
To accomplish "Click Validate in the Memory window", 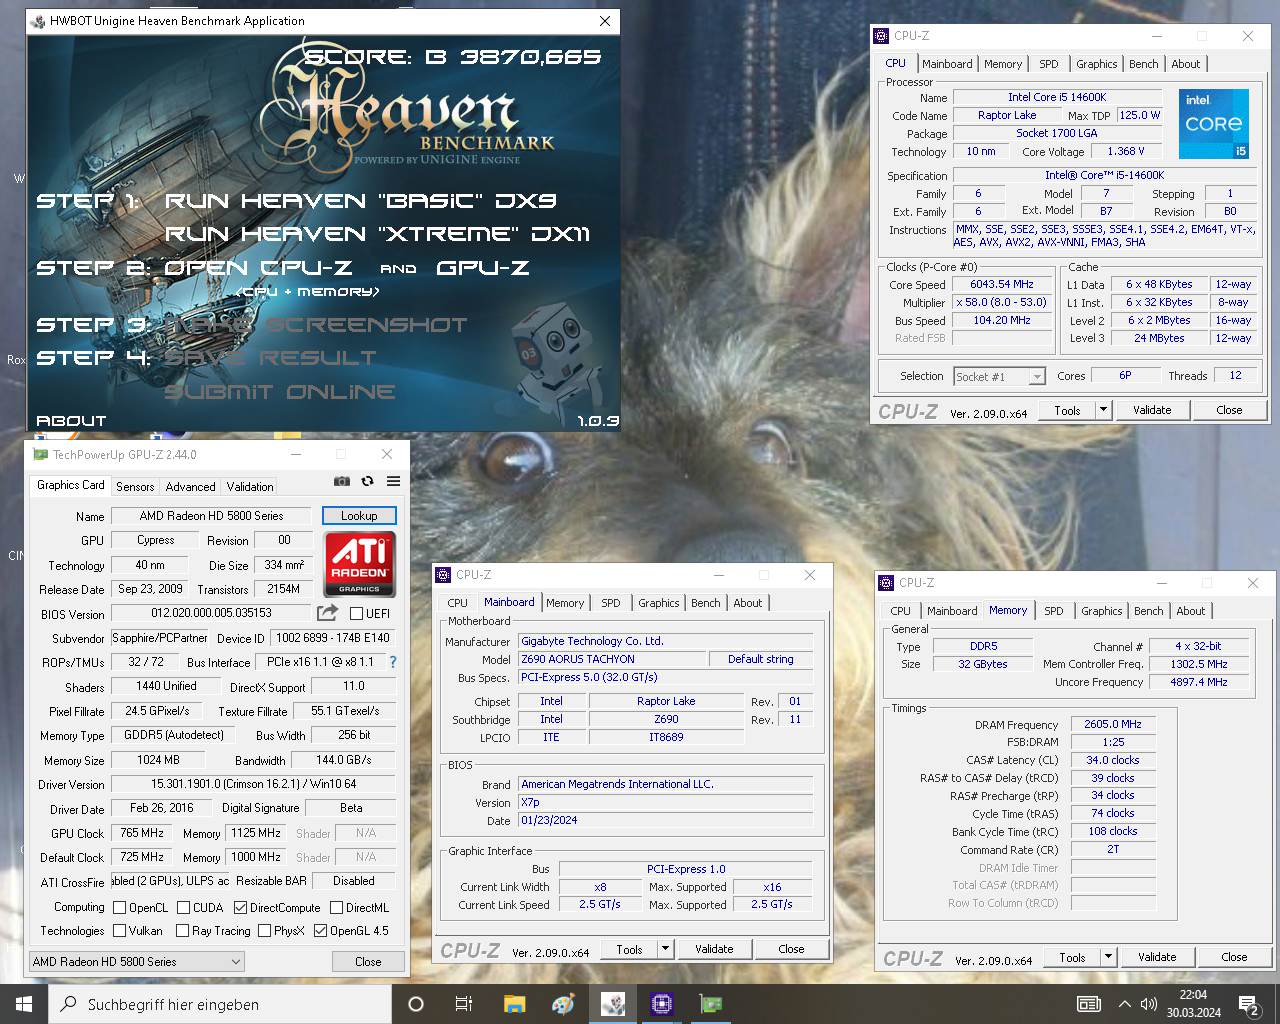I will [x=1157, y=957].
